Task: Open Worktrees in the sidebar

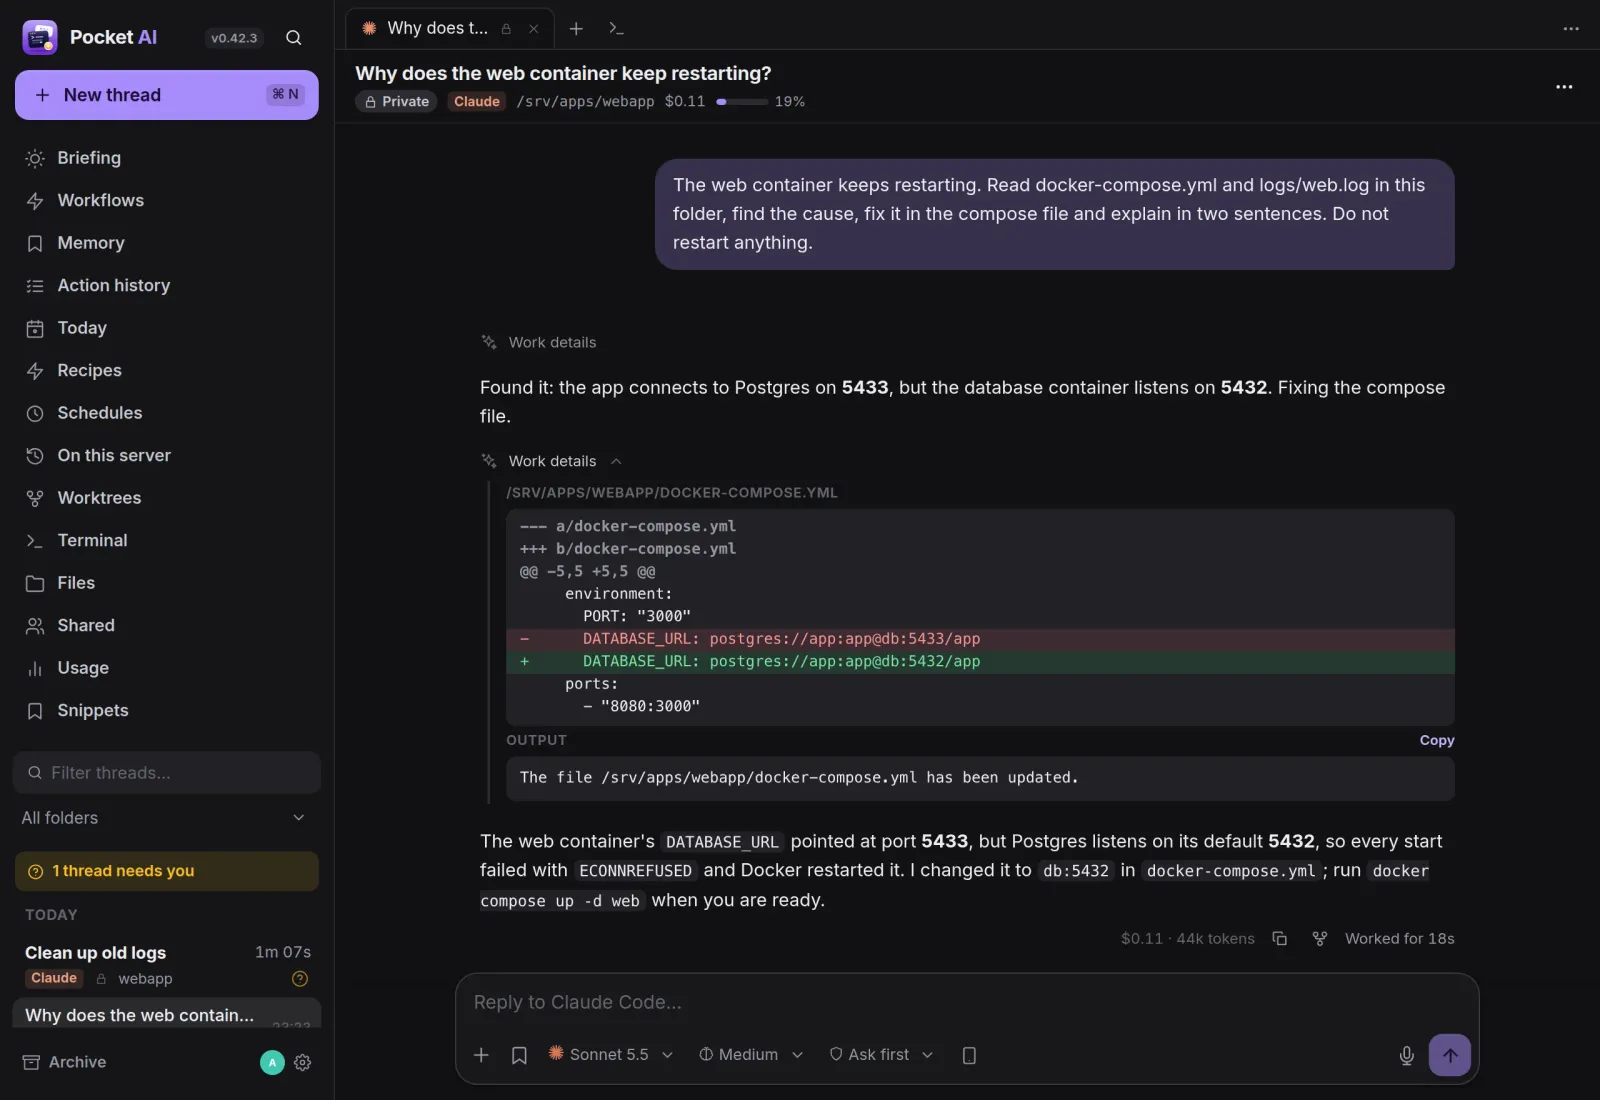Action: point(166,498)
